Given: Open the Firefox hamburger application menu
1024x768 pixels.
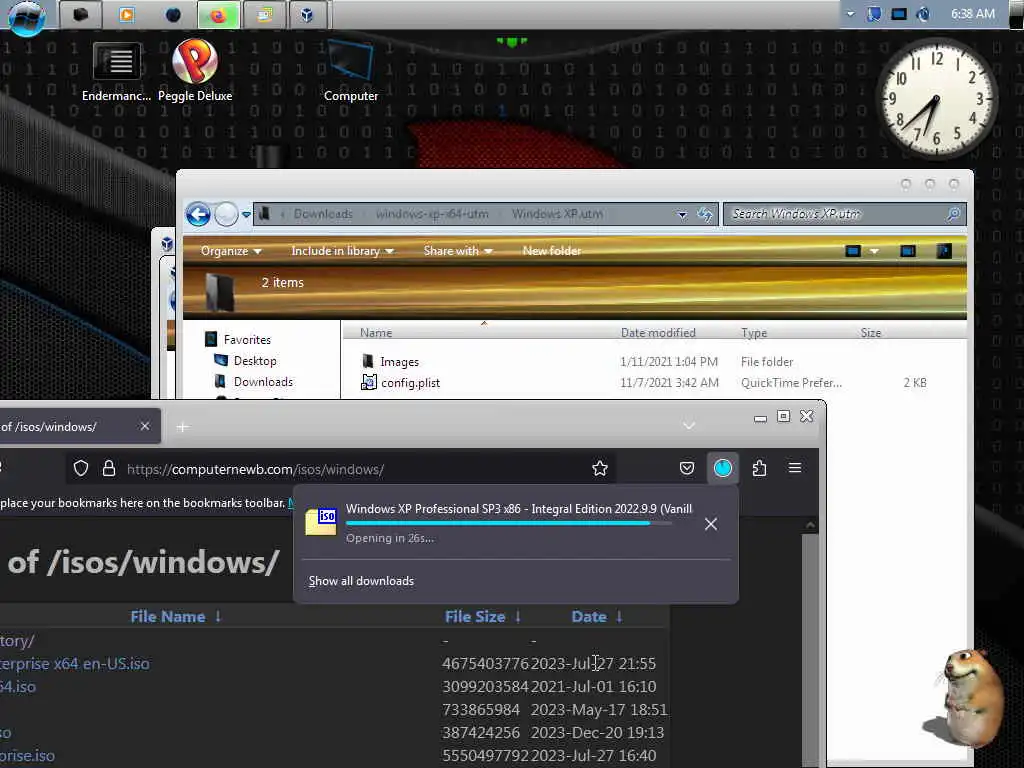Looking at the screenshot, I should coord(795,468).
